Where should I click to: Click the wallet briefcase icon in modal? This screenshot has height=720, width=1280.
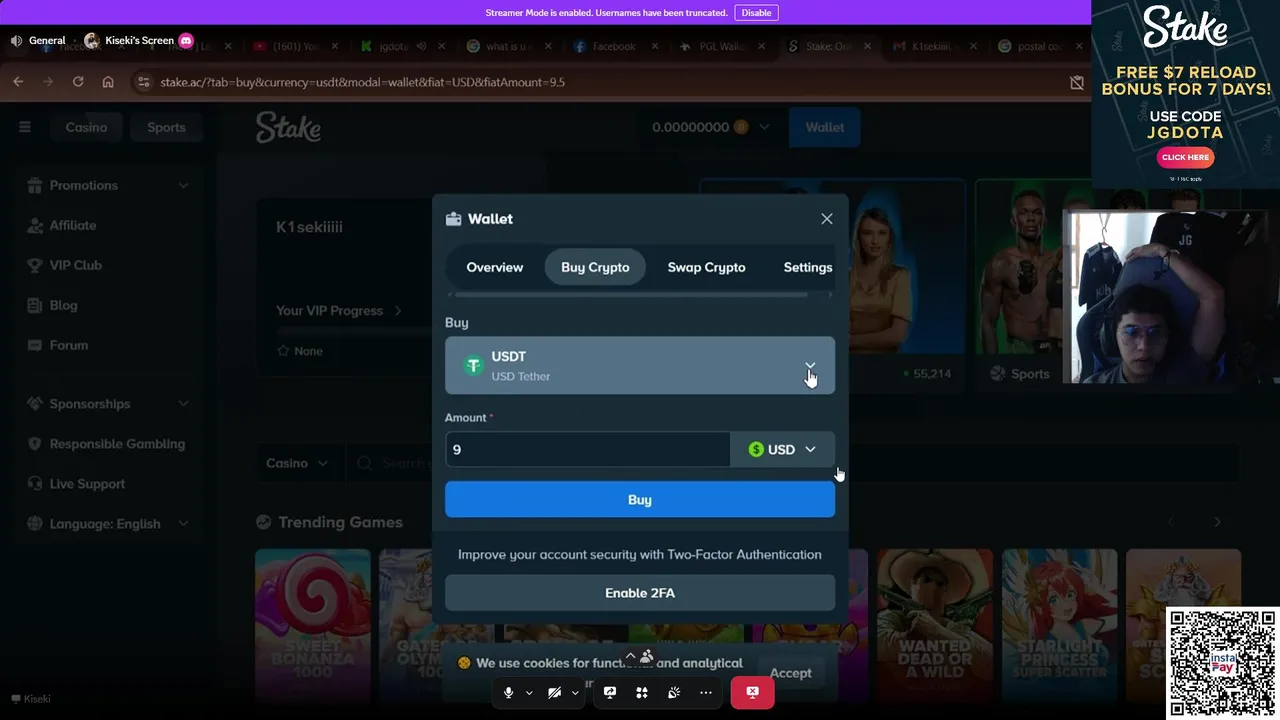point(453,219)
